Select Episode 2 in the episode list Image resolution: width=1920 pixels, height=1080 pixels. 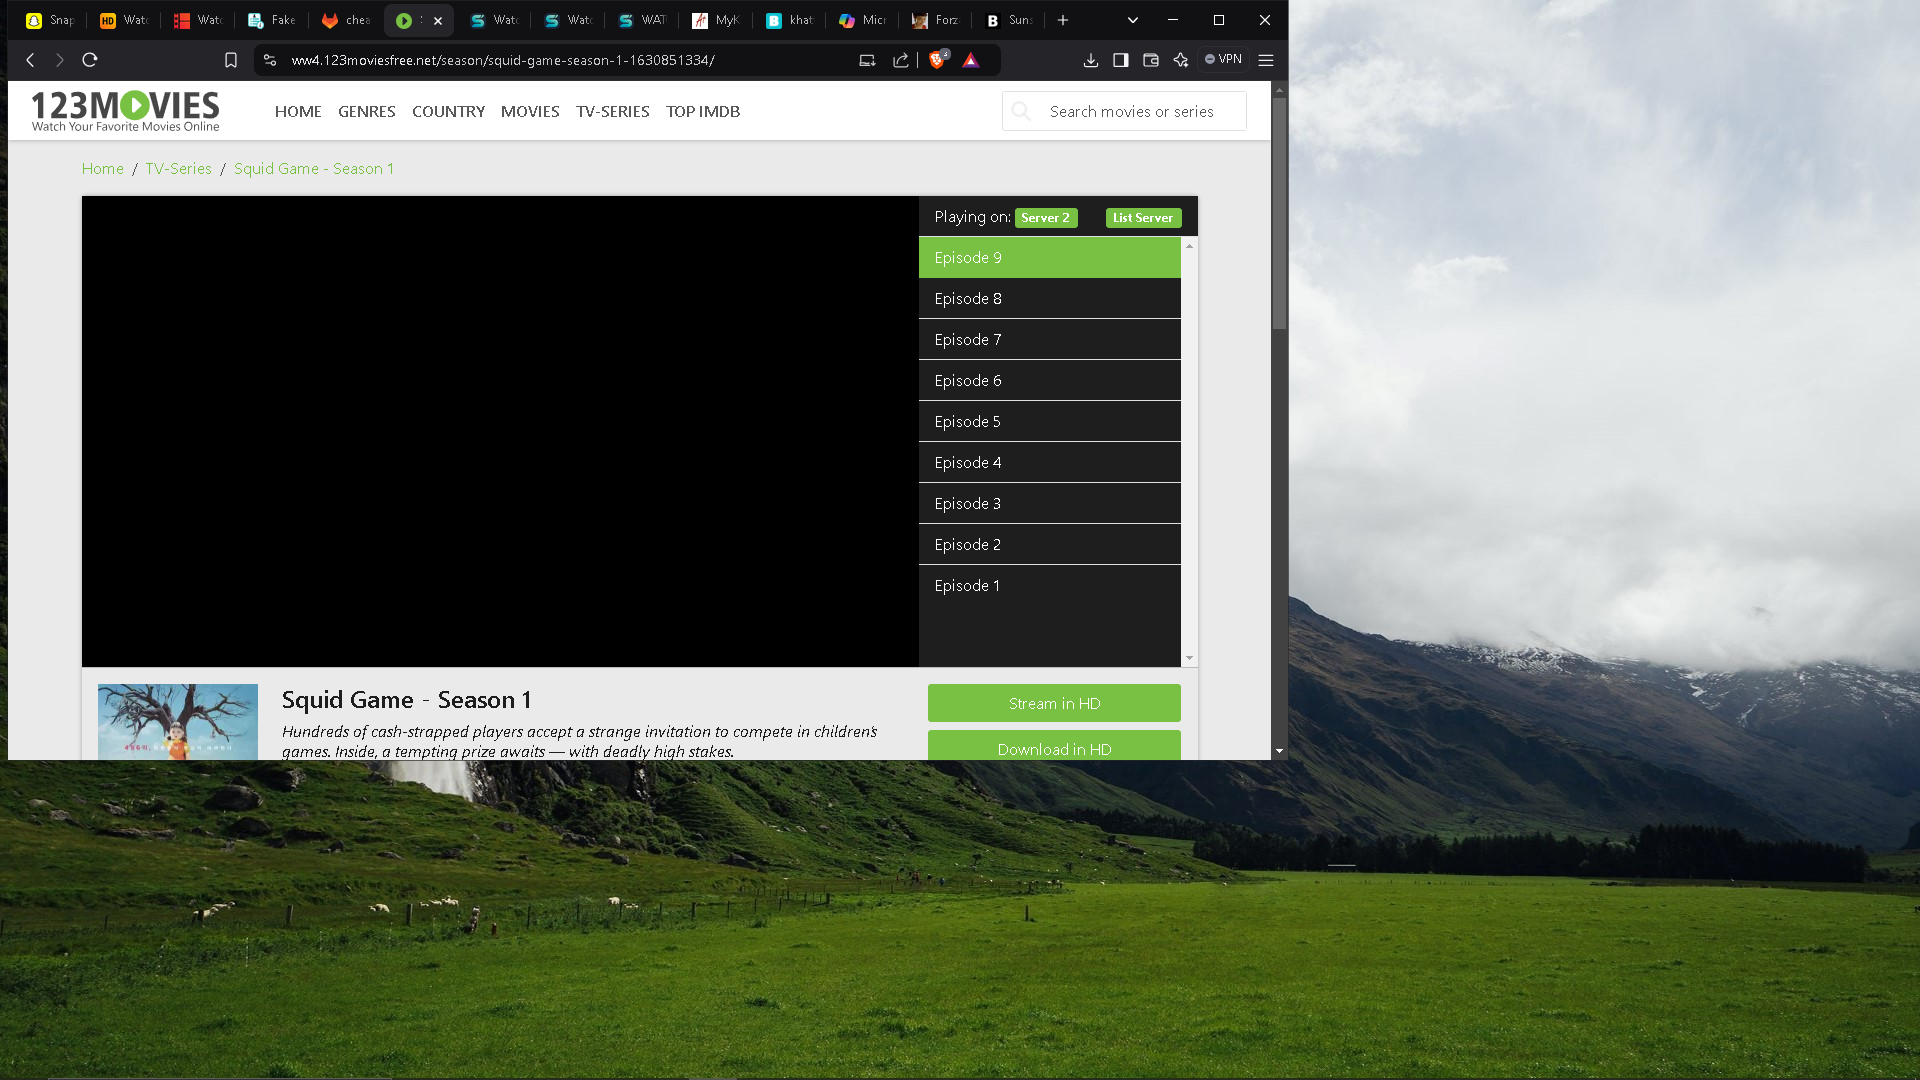pyautogui.click(x=1049, y=544)
